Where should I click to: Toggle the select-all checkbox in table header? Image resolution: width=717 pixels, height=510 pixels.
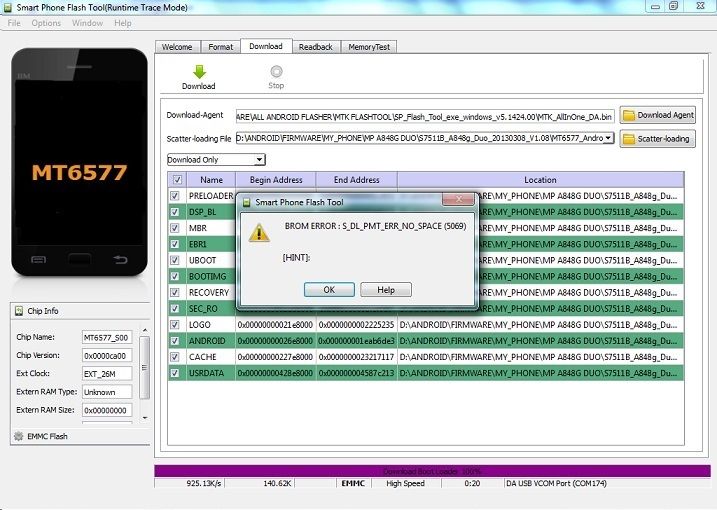tap(177, 180)
